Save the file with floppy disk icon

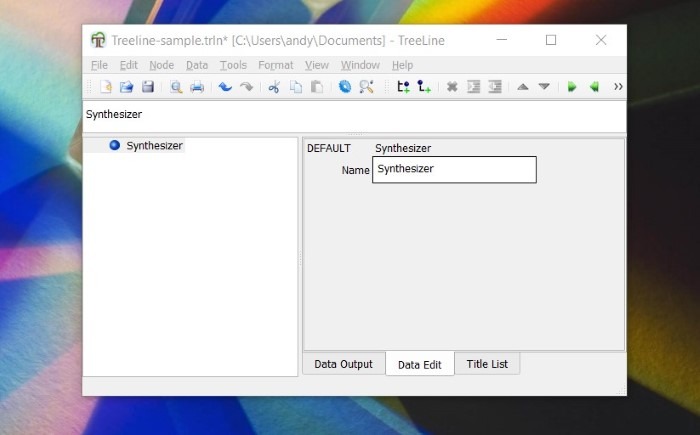(x=148, y=87)
